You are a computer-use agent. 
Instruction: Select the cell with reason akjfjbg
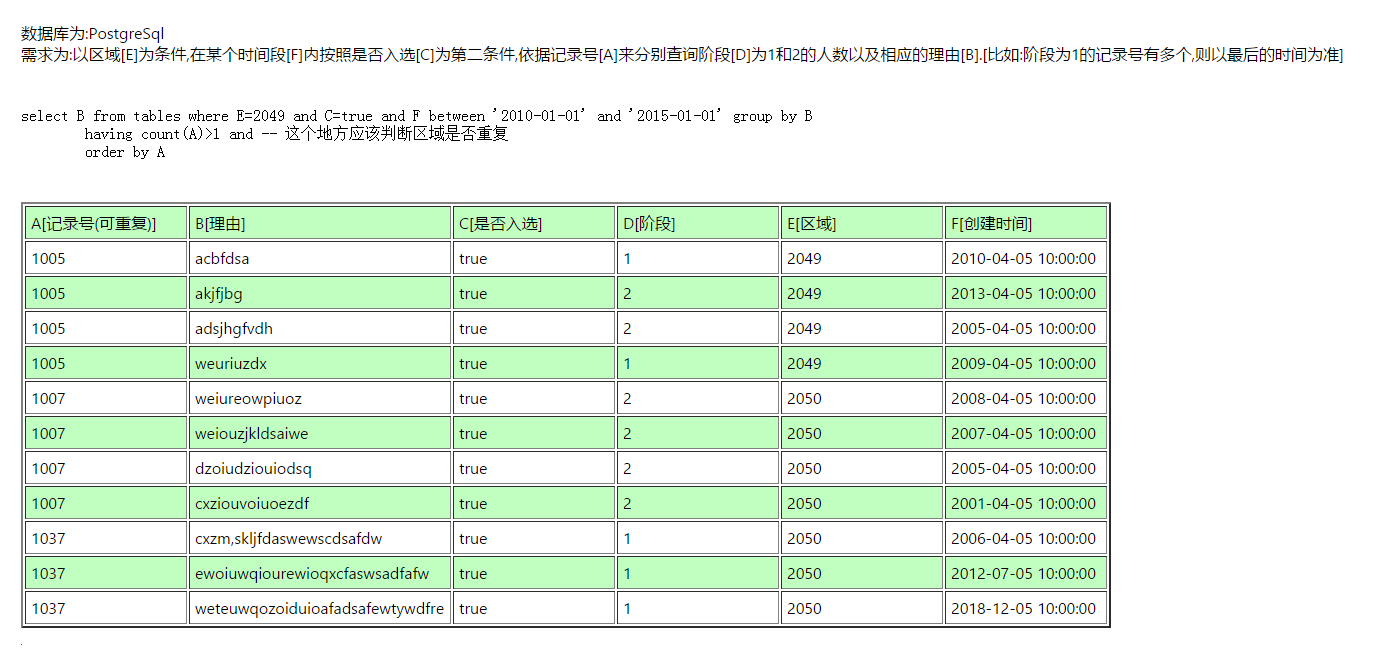[x=320, y=294]
